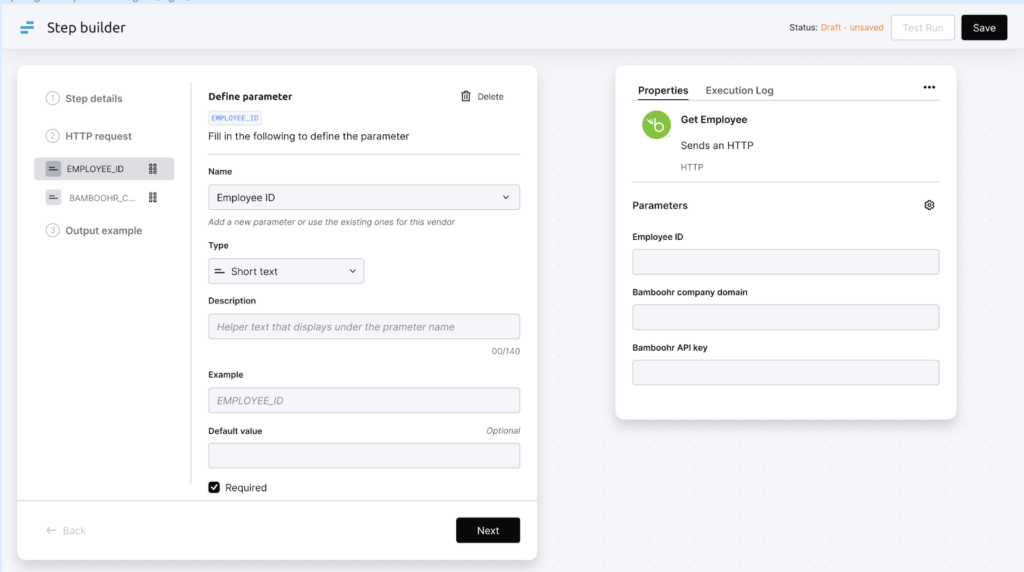Uncheck the Required checkbox
1024x572 pixels.
[214, 487]
